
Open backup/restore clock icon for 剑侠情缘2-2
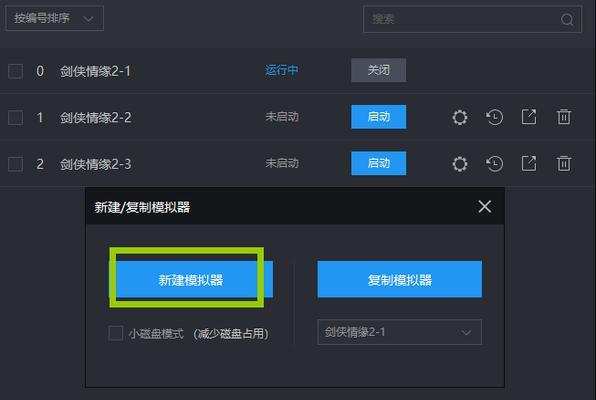(x=495, y=117)
